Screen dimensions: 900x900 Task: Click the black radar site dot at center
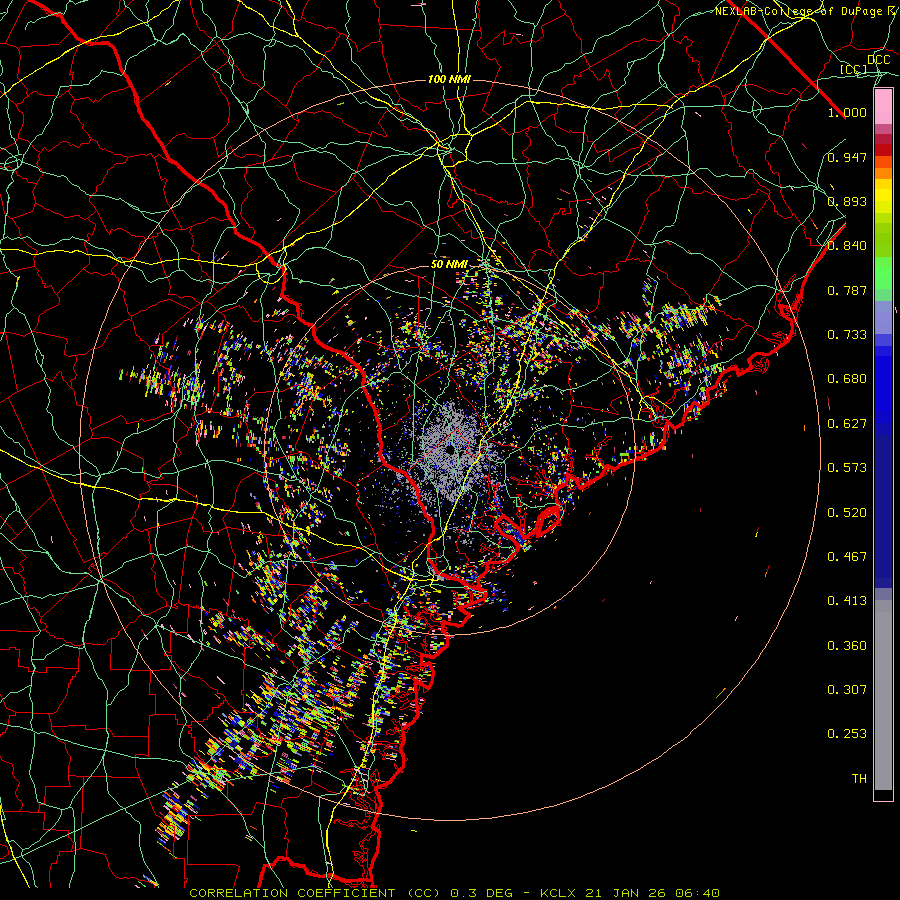450,450
